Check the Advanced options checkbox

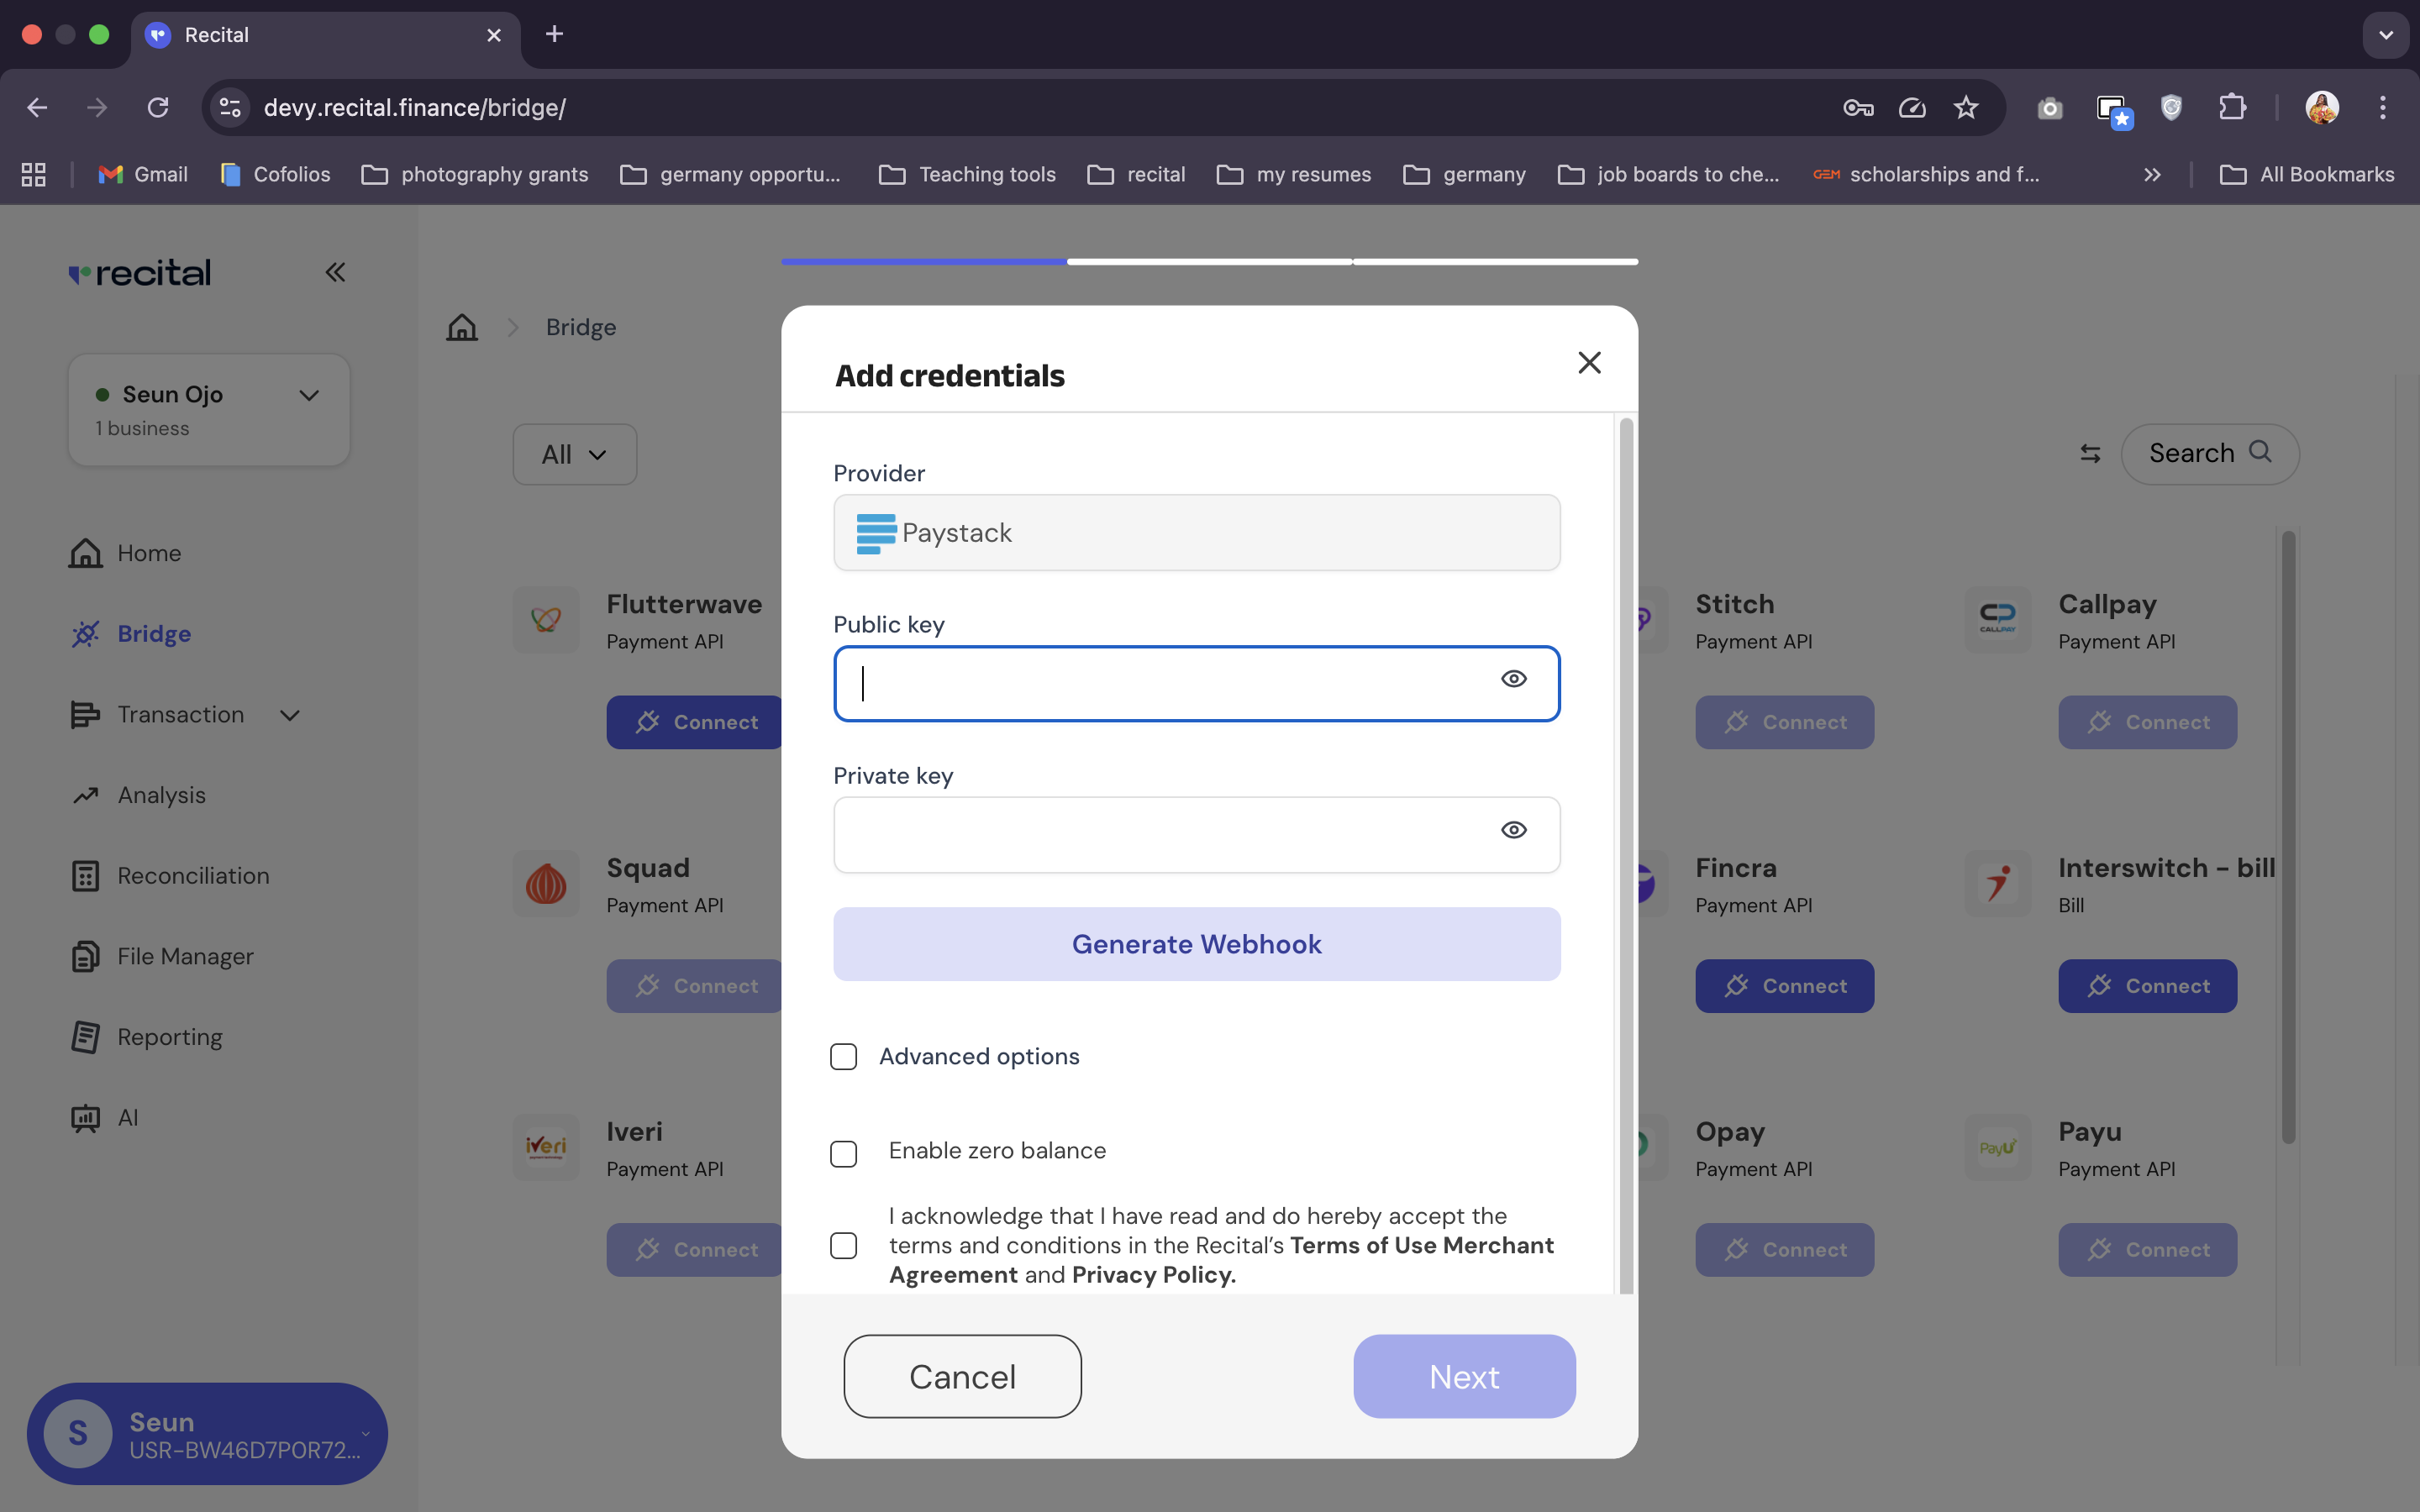click(843, 1056)
